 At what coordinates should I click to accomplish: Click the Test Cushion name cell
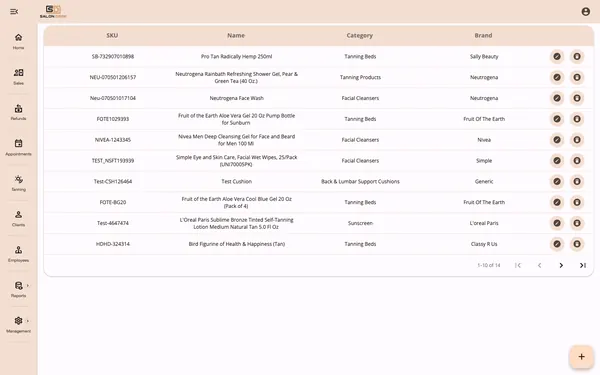click(236, 182)
